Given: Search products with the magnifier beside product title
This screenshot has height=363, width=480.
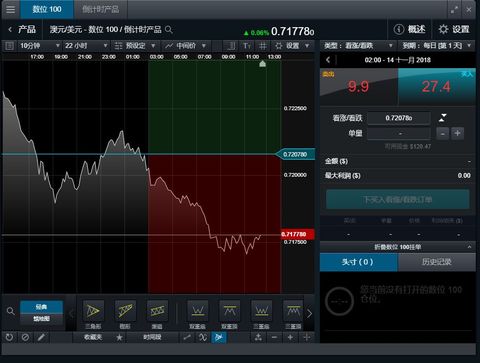Looking at the screenshot, I should (169, 30).
